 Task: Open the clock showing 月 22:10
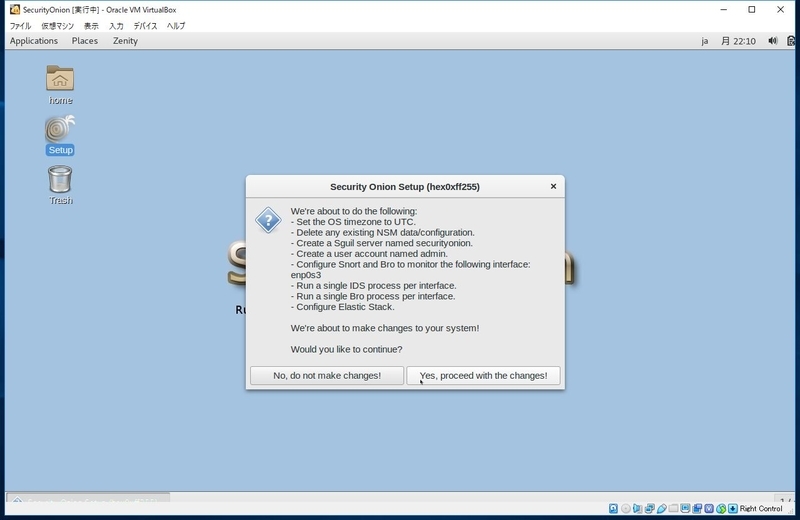pos(738,41)
